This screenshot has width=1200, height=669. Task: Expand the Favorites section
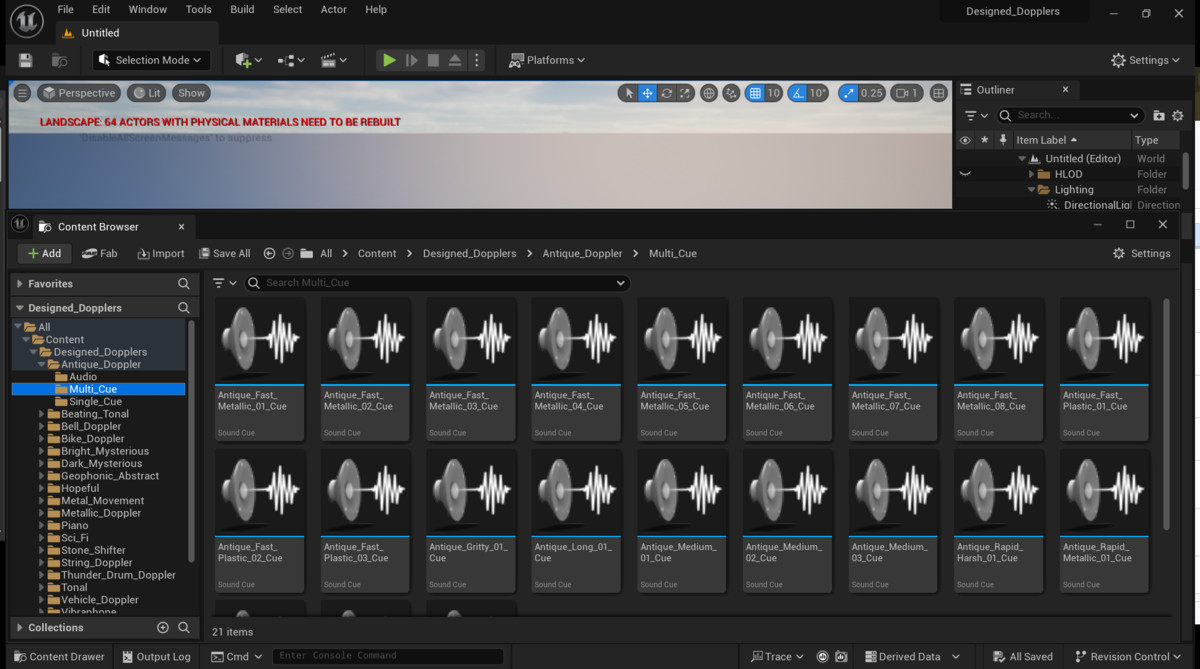pyautogui.click(x=19, y=283)
